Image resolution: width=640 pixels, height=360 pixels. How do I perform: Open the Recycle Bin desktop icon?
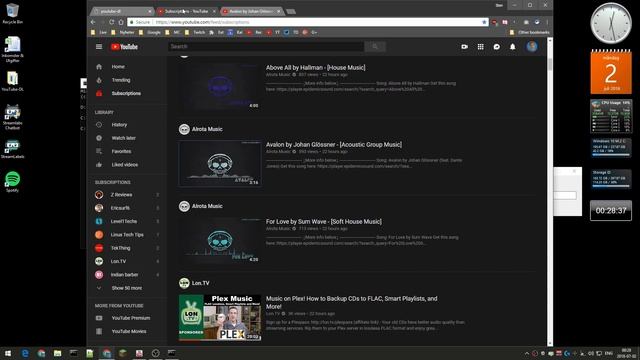(x=13, y=13)
